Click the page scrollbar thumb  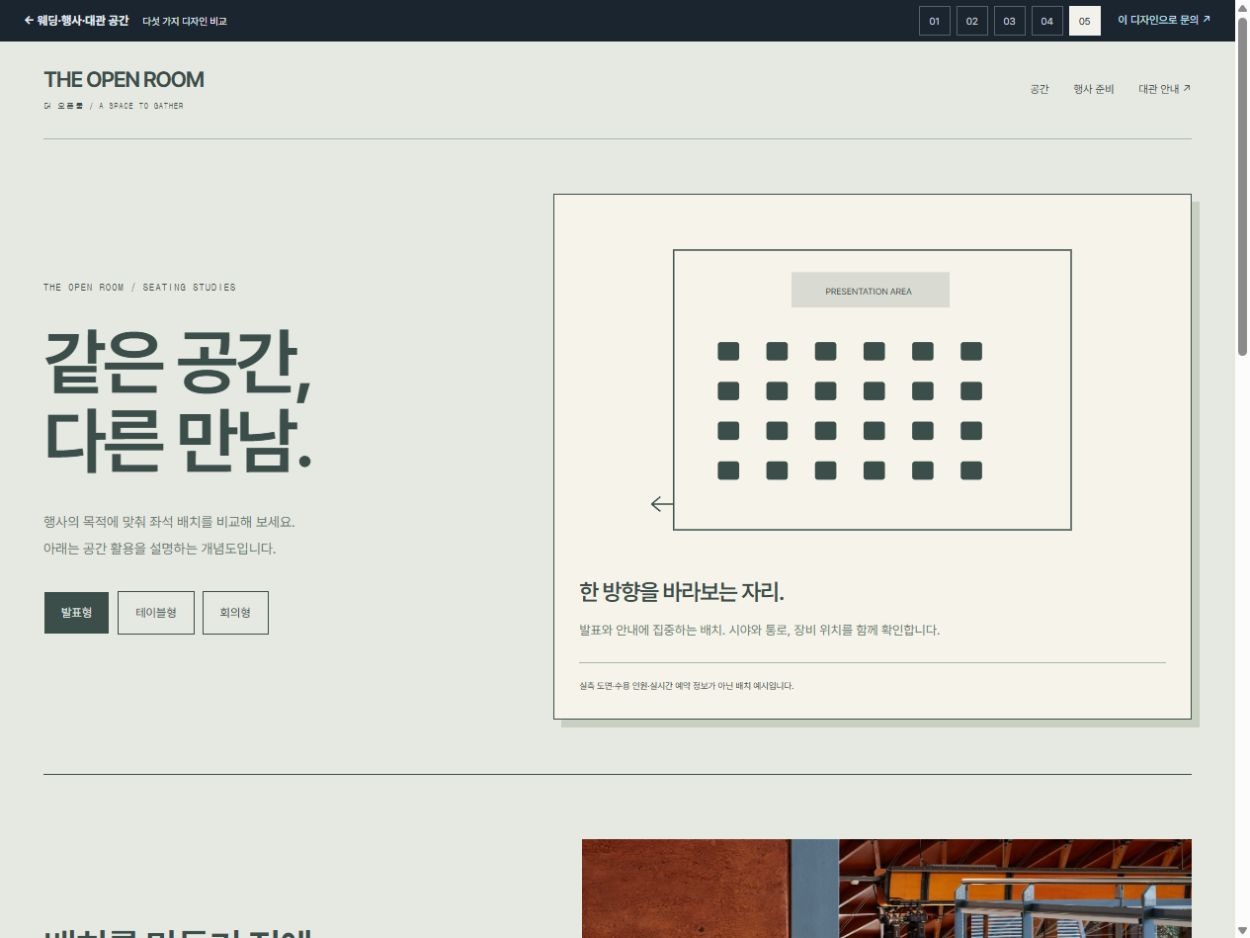pyautogui.click(x=1243, y=186)
